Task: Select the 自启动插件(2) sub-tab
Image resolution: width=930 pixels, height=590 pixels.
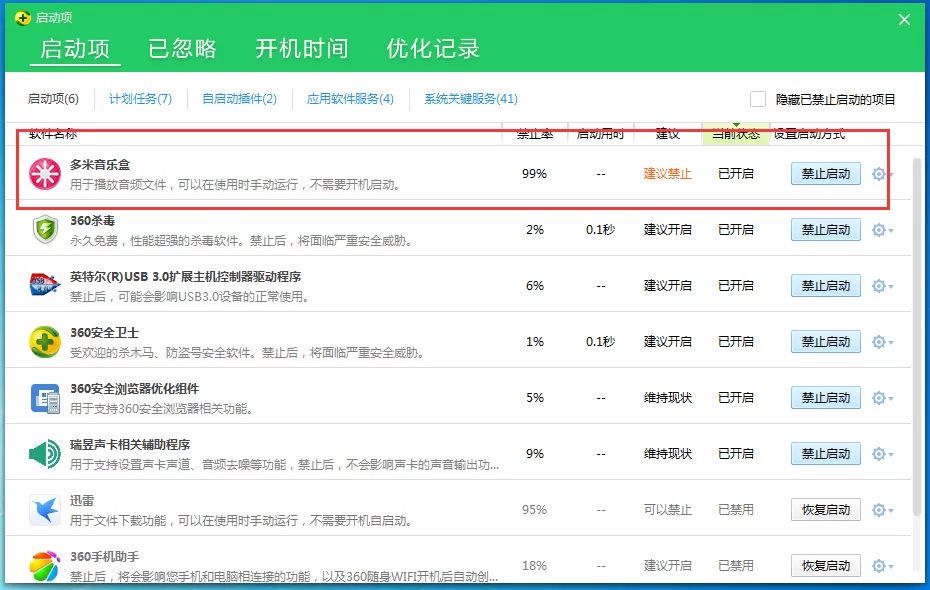Action: pyautogui.click(x=239, y=99)
